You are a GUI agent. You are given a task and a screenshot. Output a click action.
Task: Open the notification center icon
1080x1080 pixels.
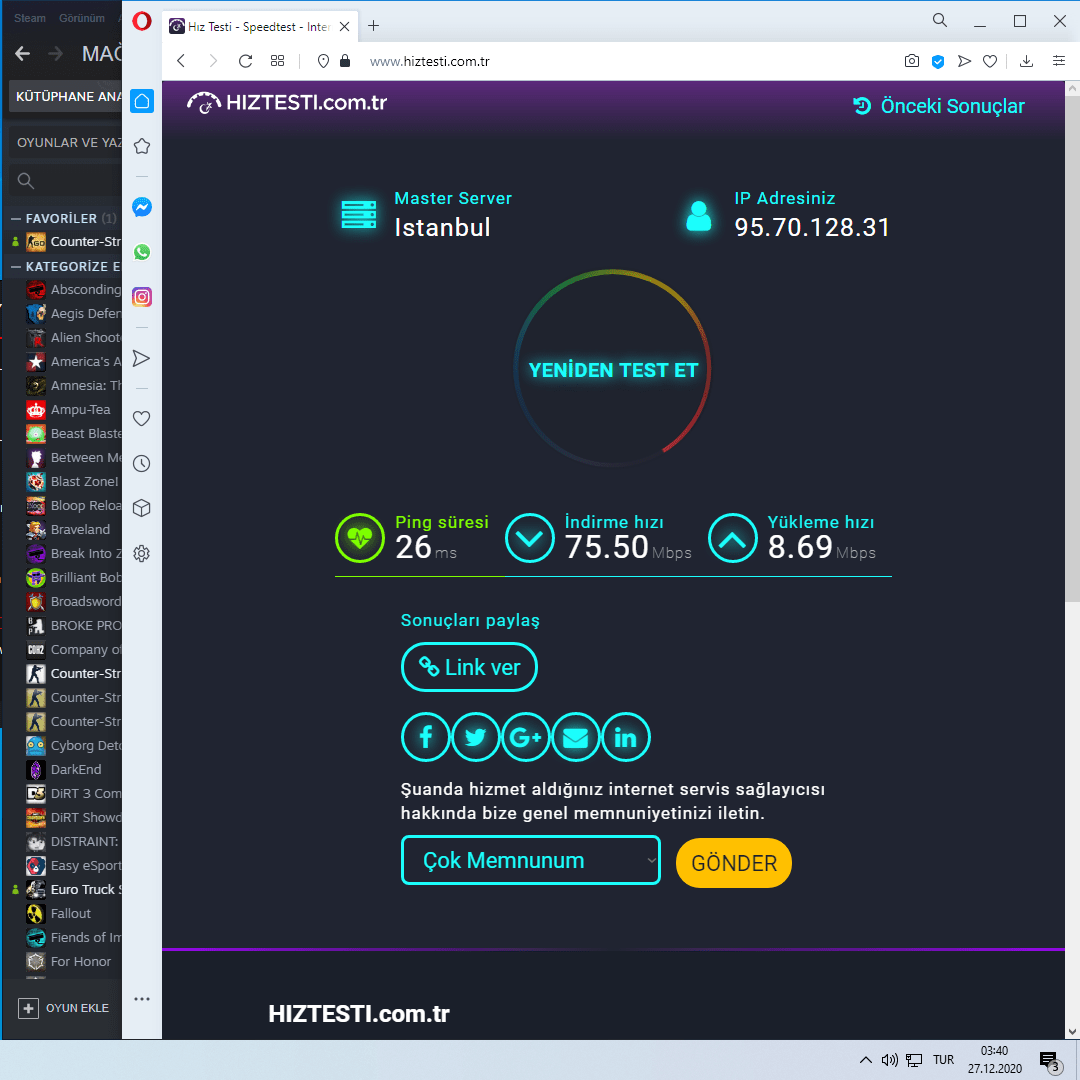pos(1050,1061)
